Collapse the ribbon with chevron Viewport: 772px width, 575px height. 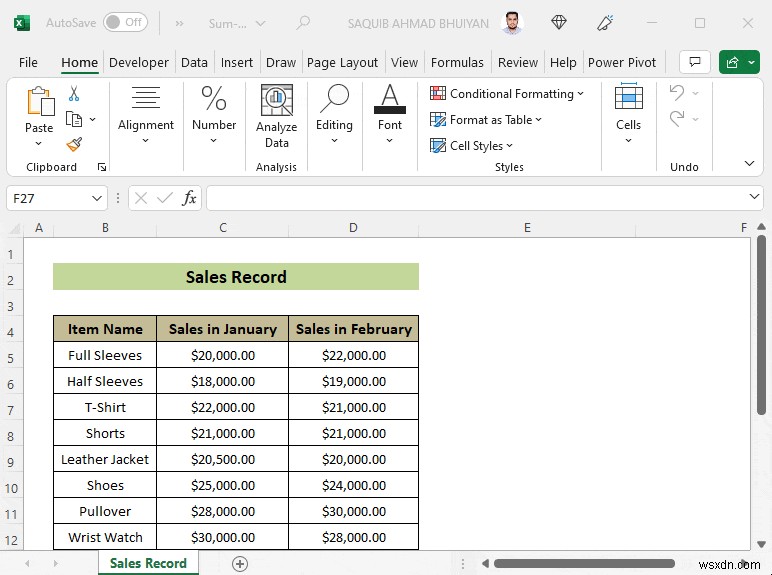[749, 163]
